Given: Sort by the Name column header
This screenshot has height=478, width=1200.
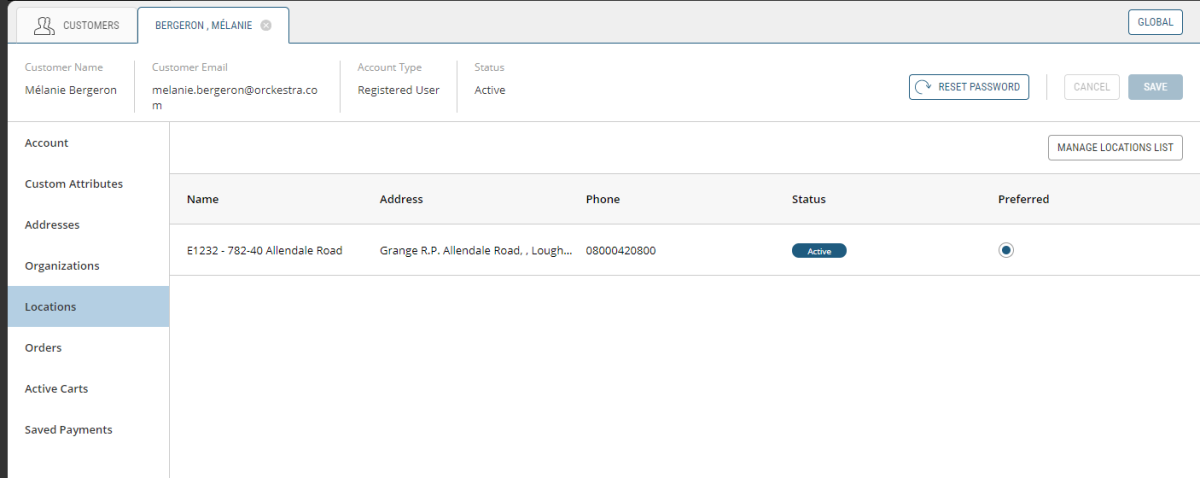Looking at the screenshot, I should coord(203,199).
